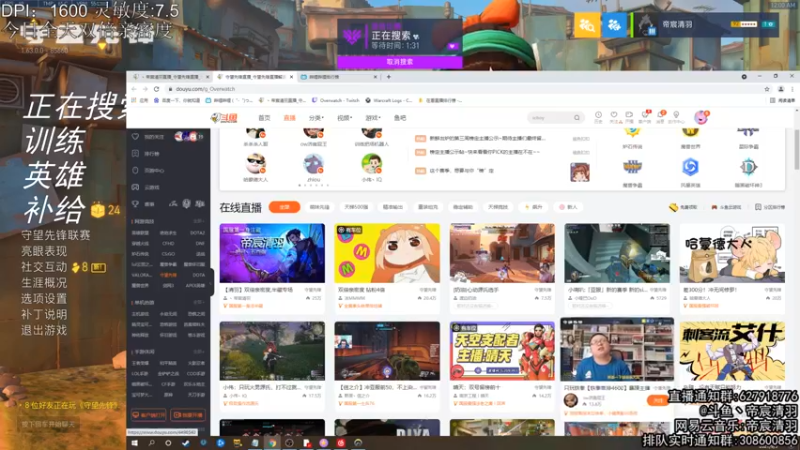Viewport: 800px width, 450px height.
Task: Cancel the match search with 取消搜索 button
Action: click(399, 62)
